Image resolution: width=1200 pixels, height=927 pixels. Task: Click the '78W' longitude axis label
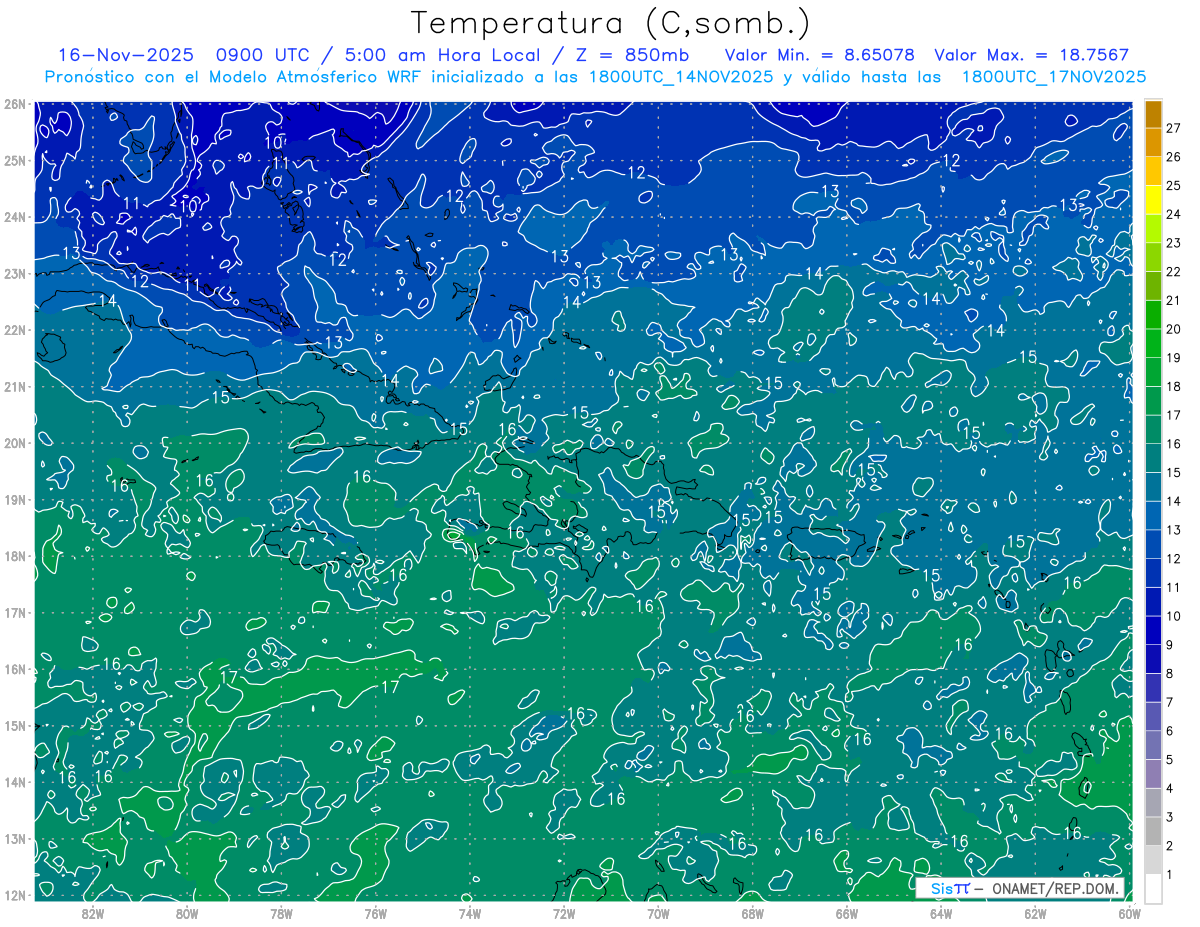pos(281,913)
